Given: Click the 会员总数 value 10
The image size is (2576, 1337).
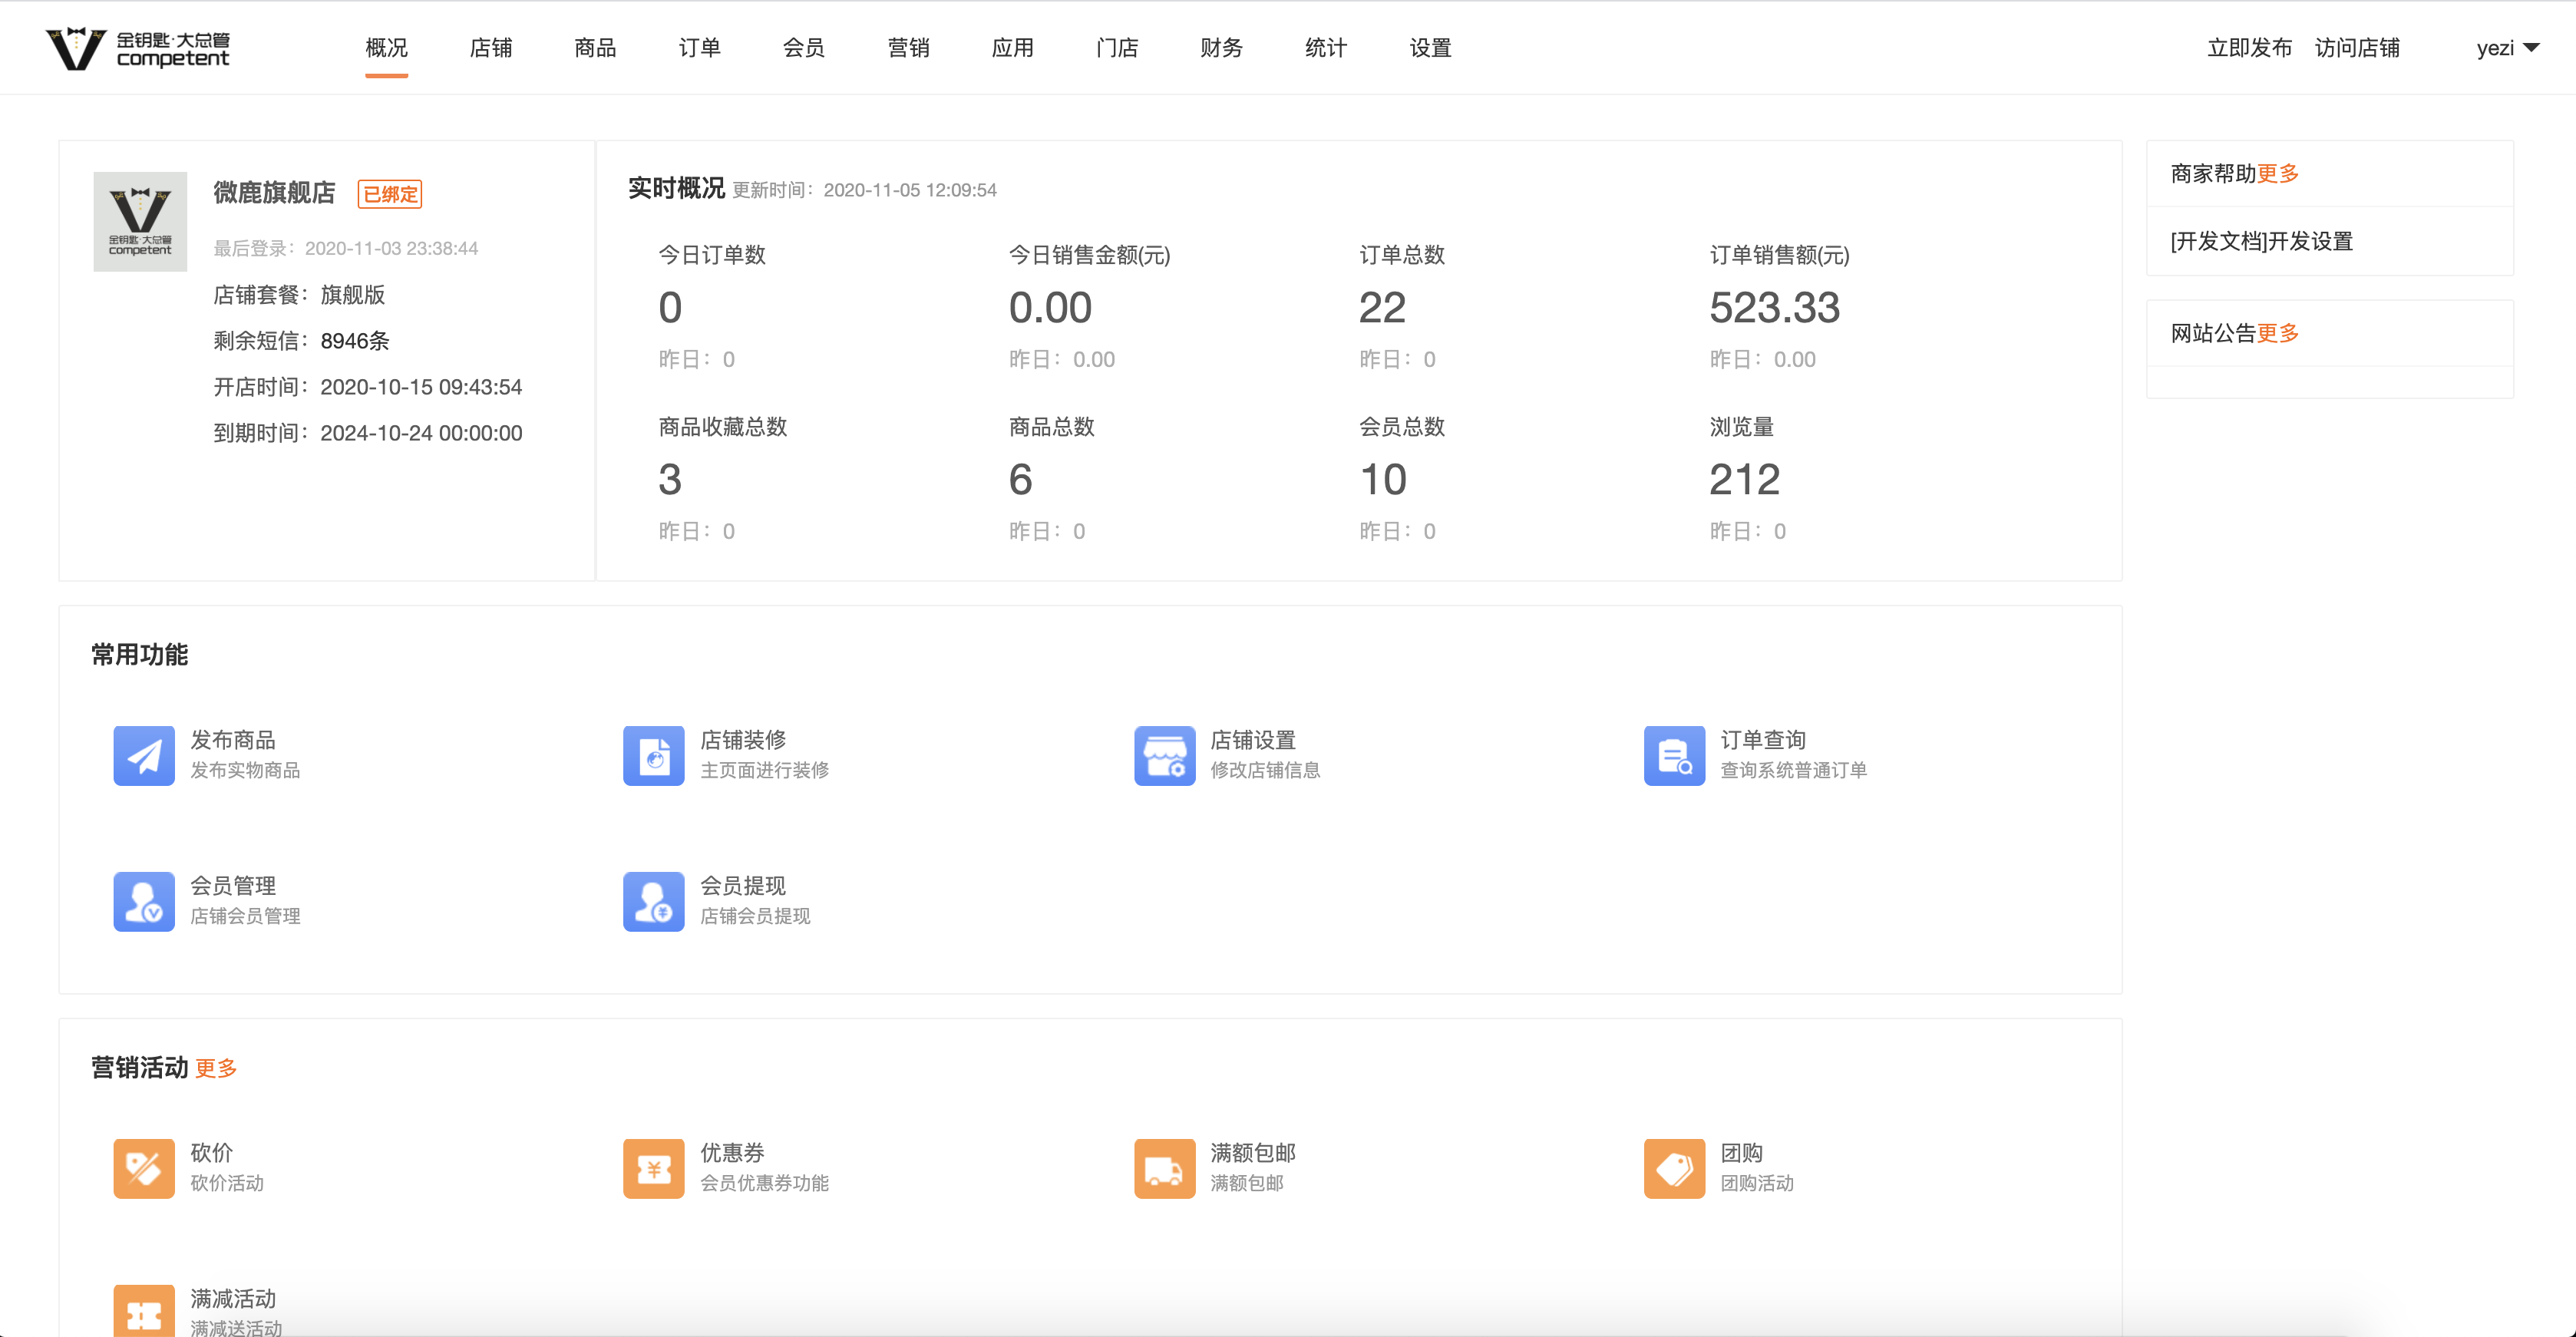Looking at the screenshot, I should coord(1383,480).
